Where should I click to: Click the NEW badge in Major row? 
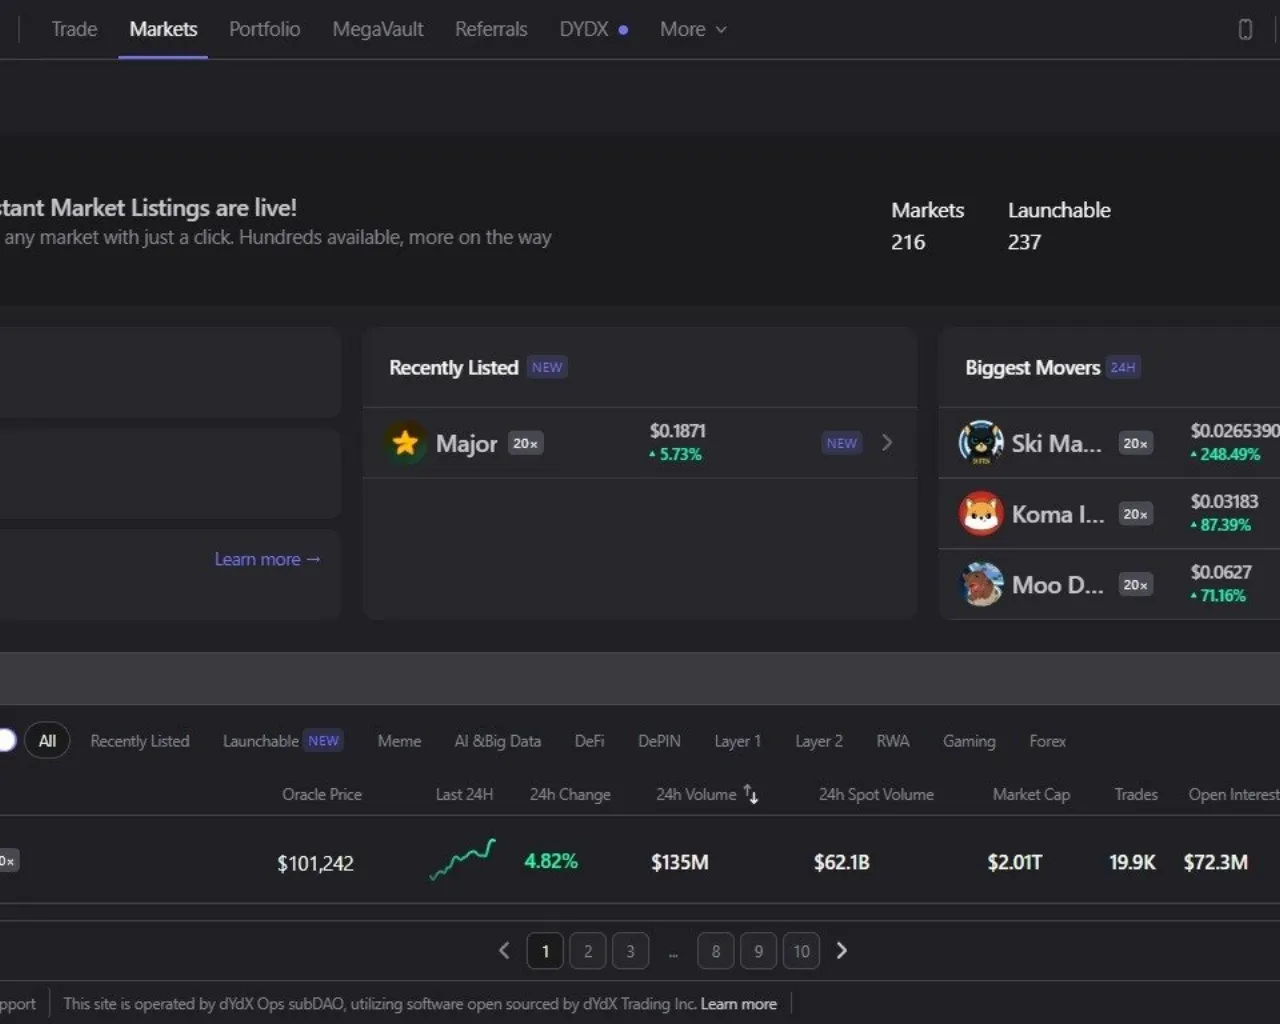click(841, 443)
